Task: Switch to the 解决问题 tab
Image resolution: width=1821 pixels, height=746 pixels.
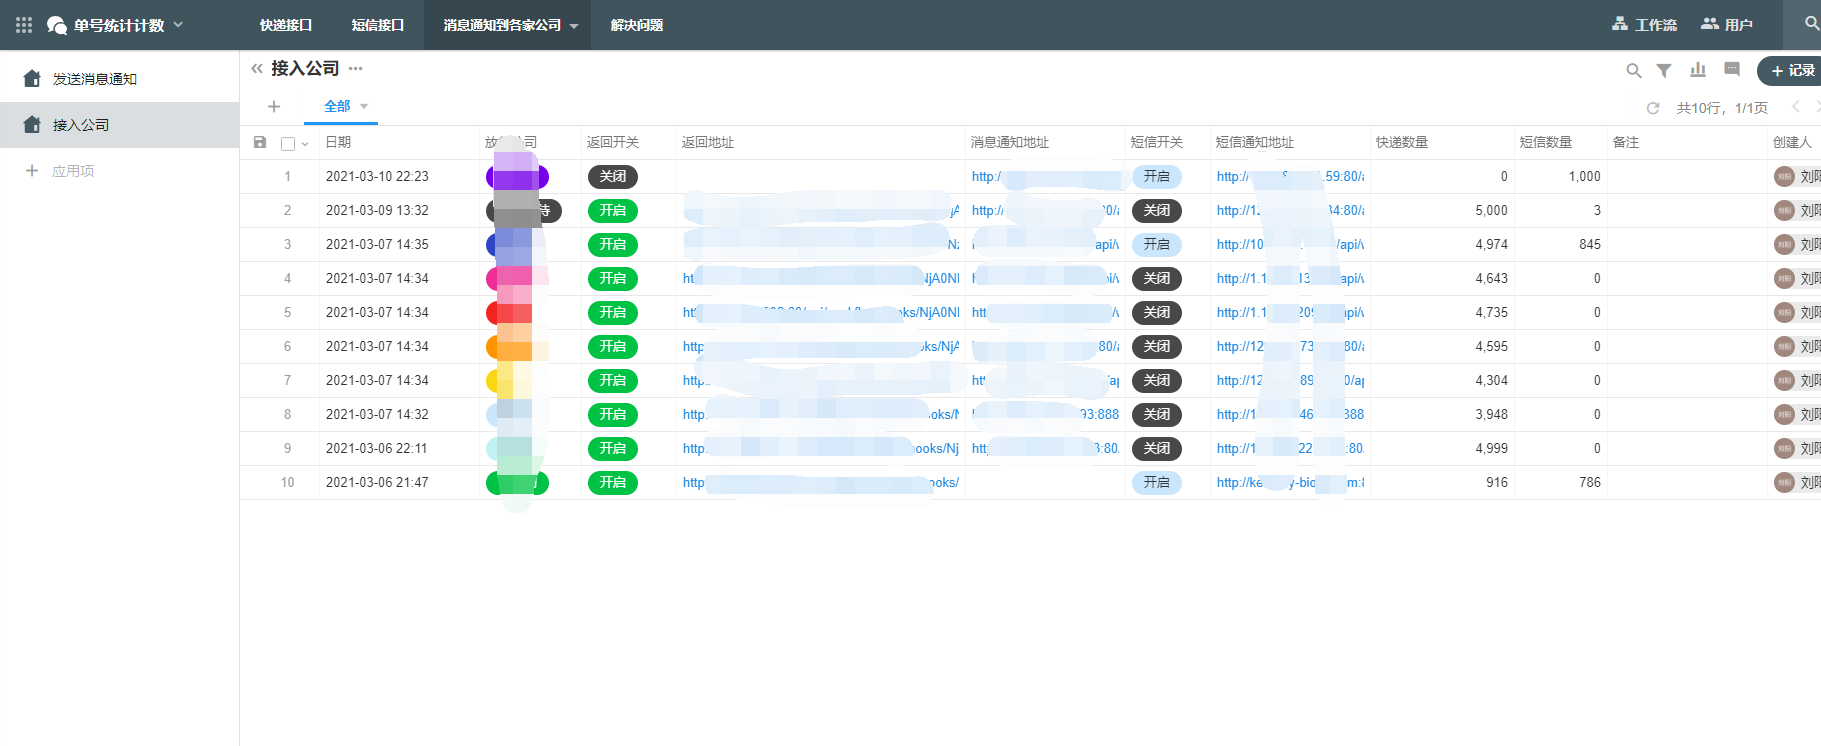Action: click(x=637, y=25)
